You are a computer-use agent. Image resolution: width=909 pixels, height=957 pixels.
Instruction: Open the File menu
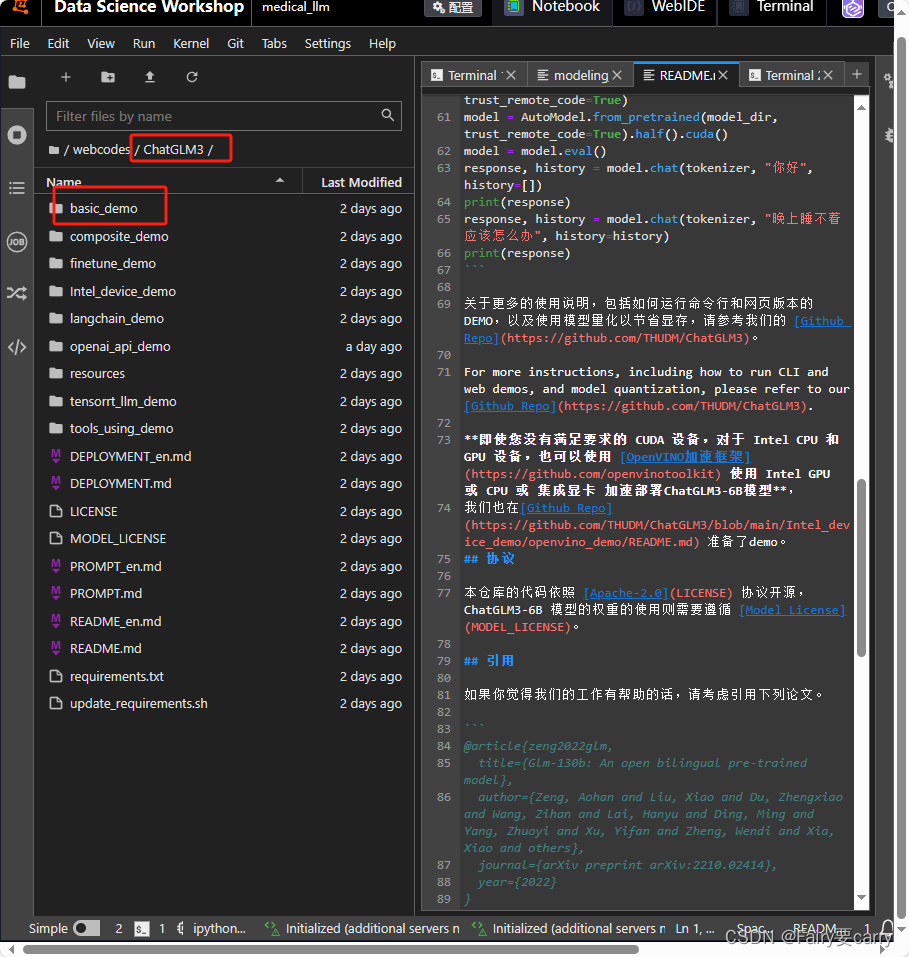coord(20,44)
